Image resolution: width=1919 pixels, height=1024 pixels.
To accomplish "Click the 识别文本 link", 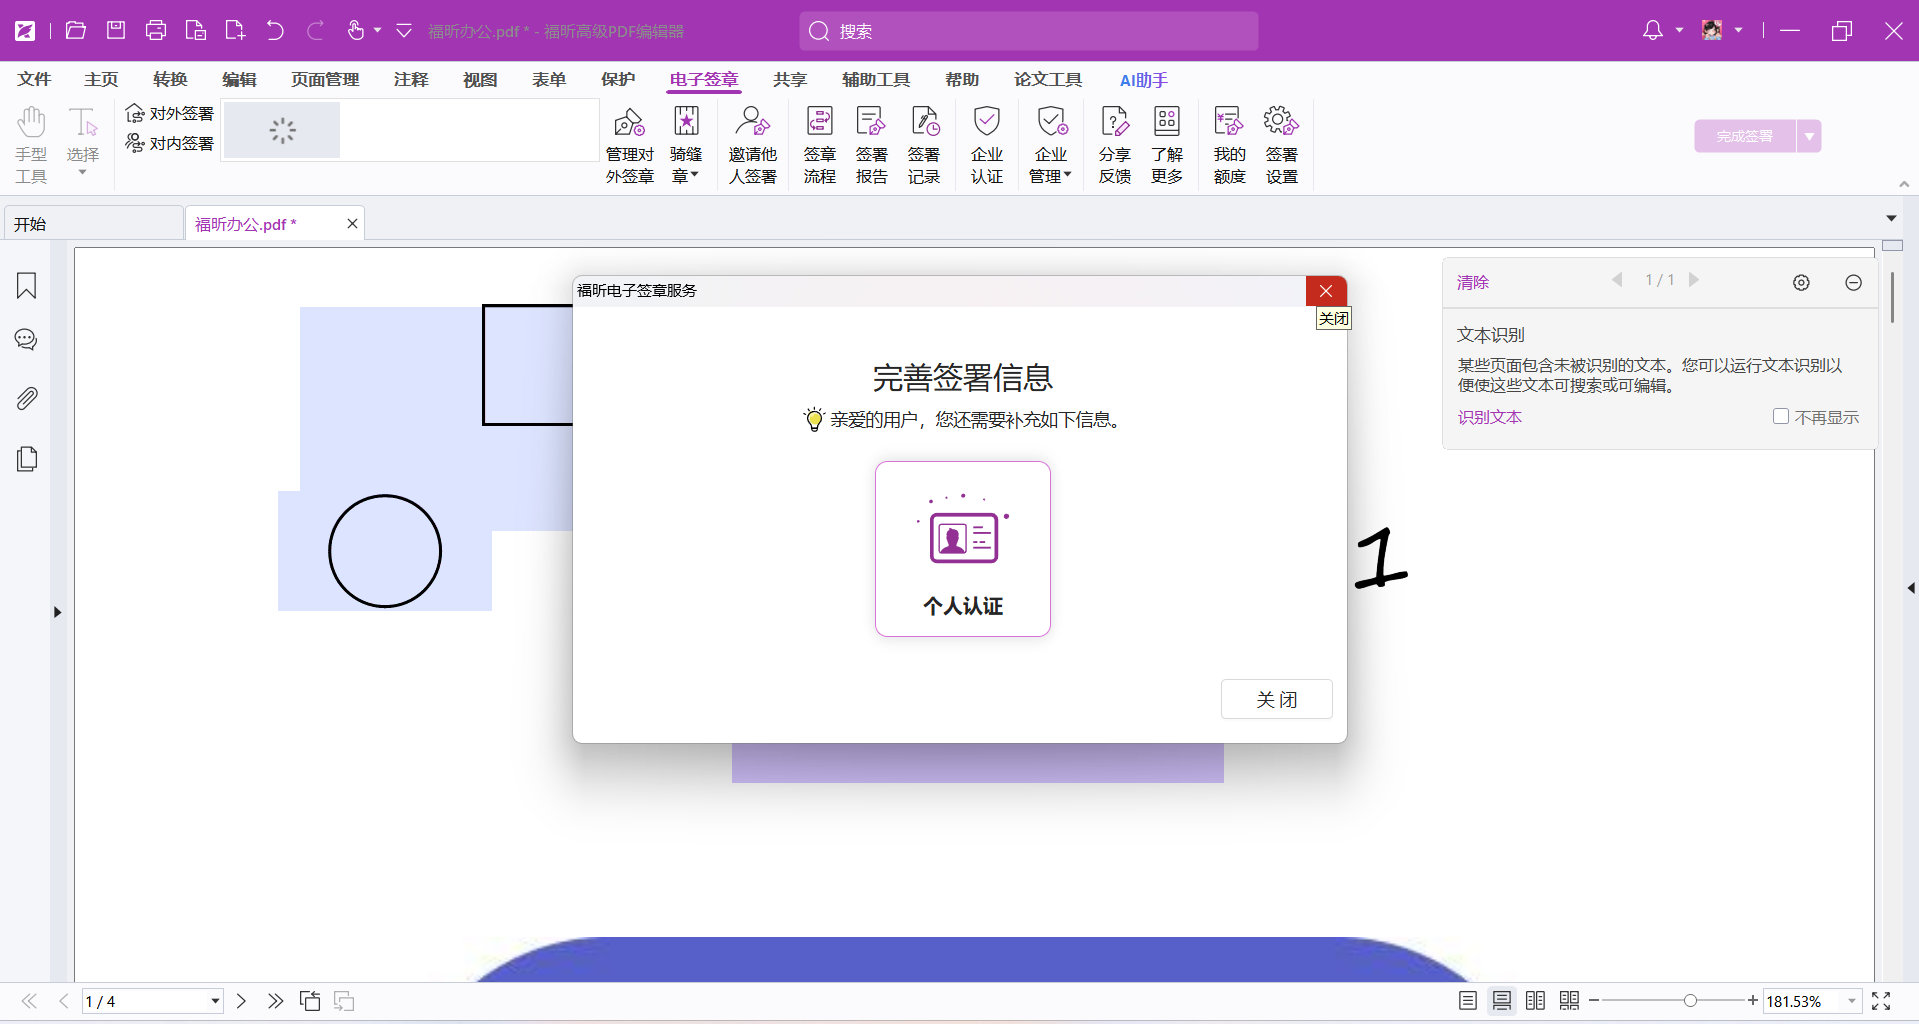I will pos(1489,417).
